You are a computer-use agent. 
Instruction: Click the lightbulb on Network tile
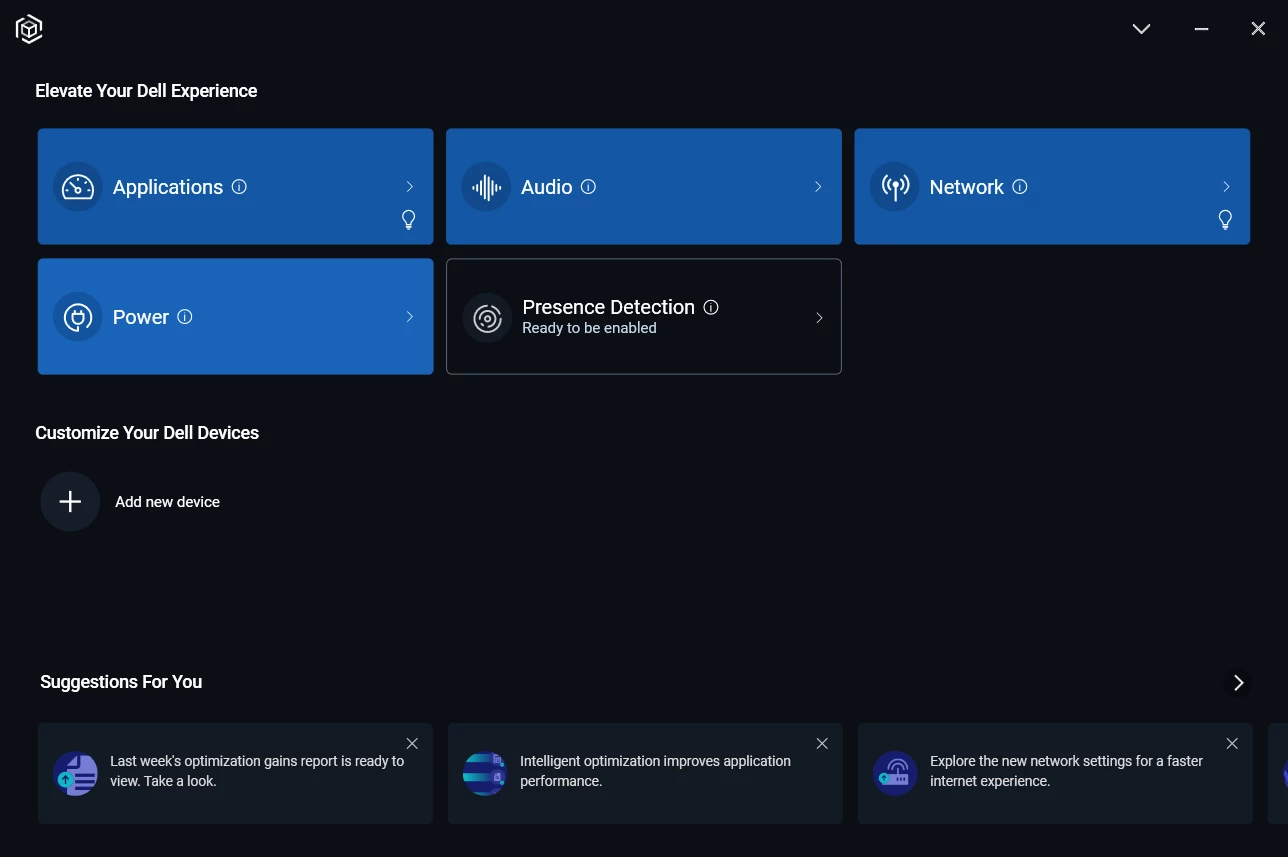(x=1225, y=220)
